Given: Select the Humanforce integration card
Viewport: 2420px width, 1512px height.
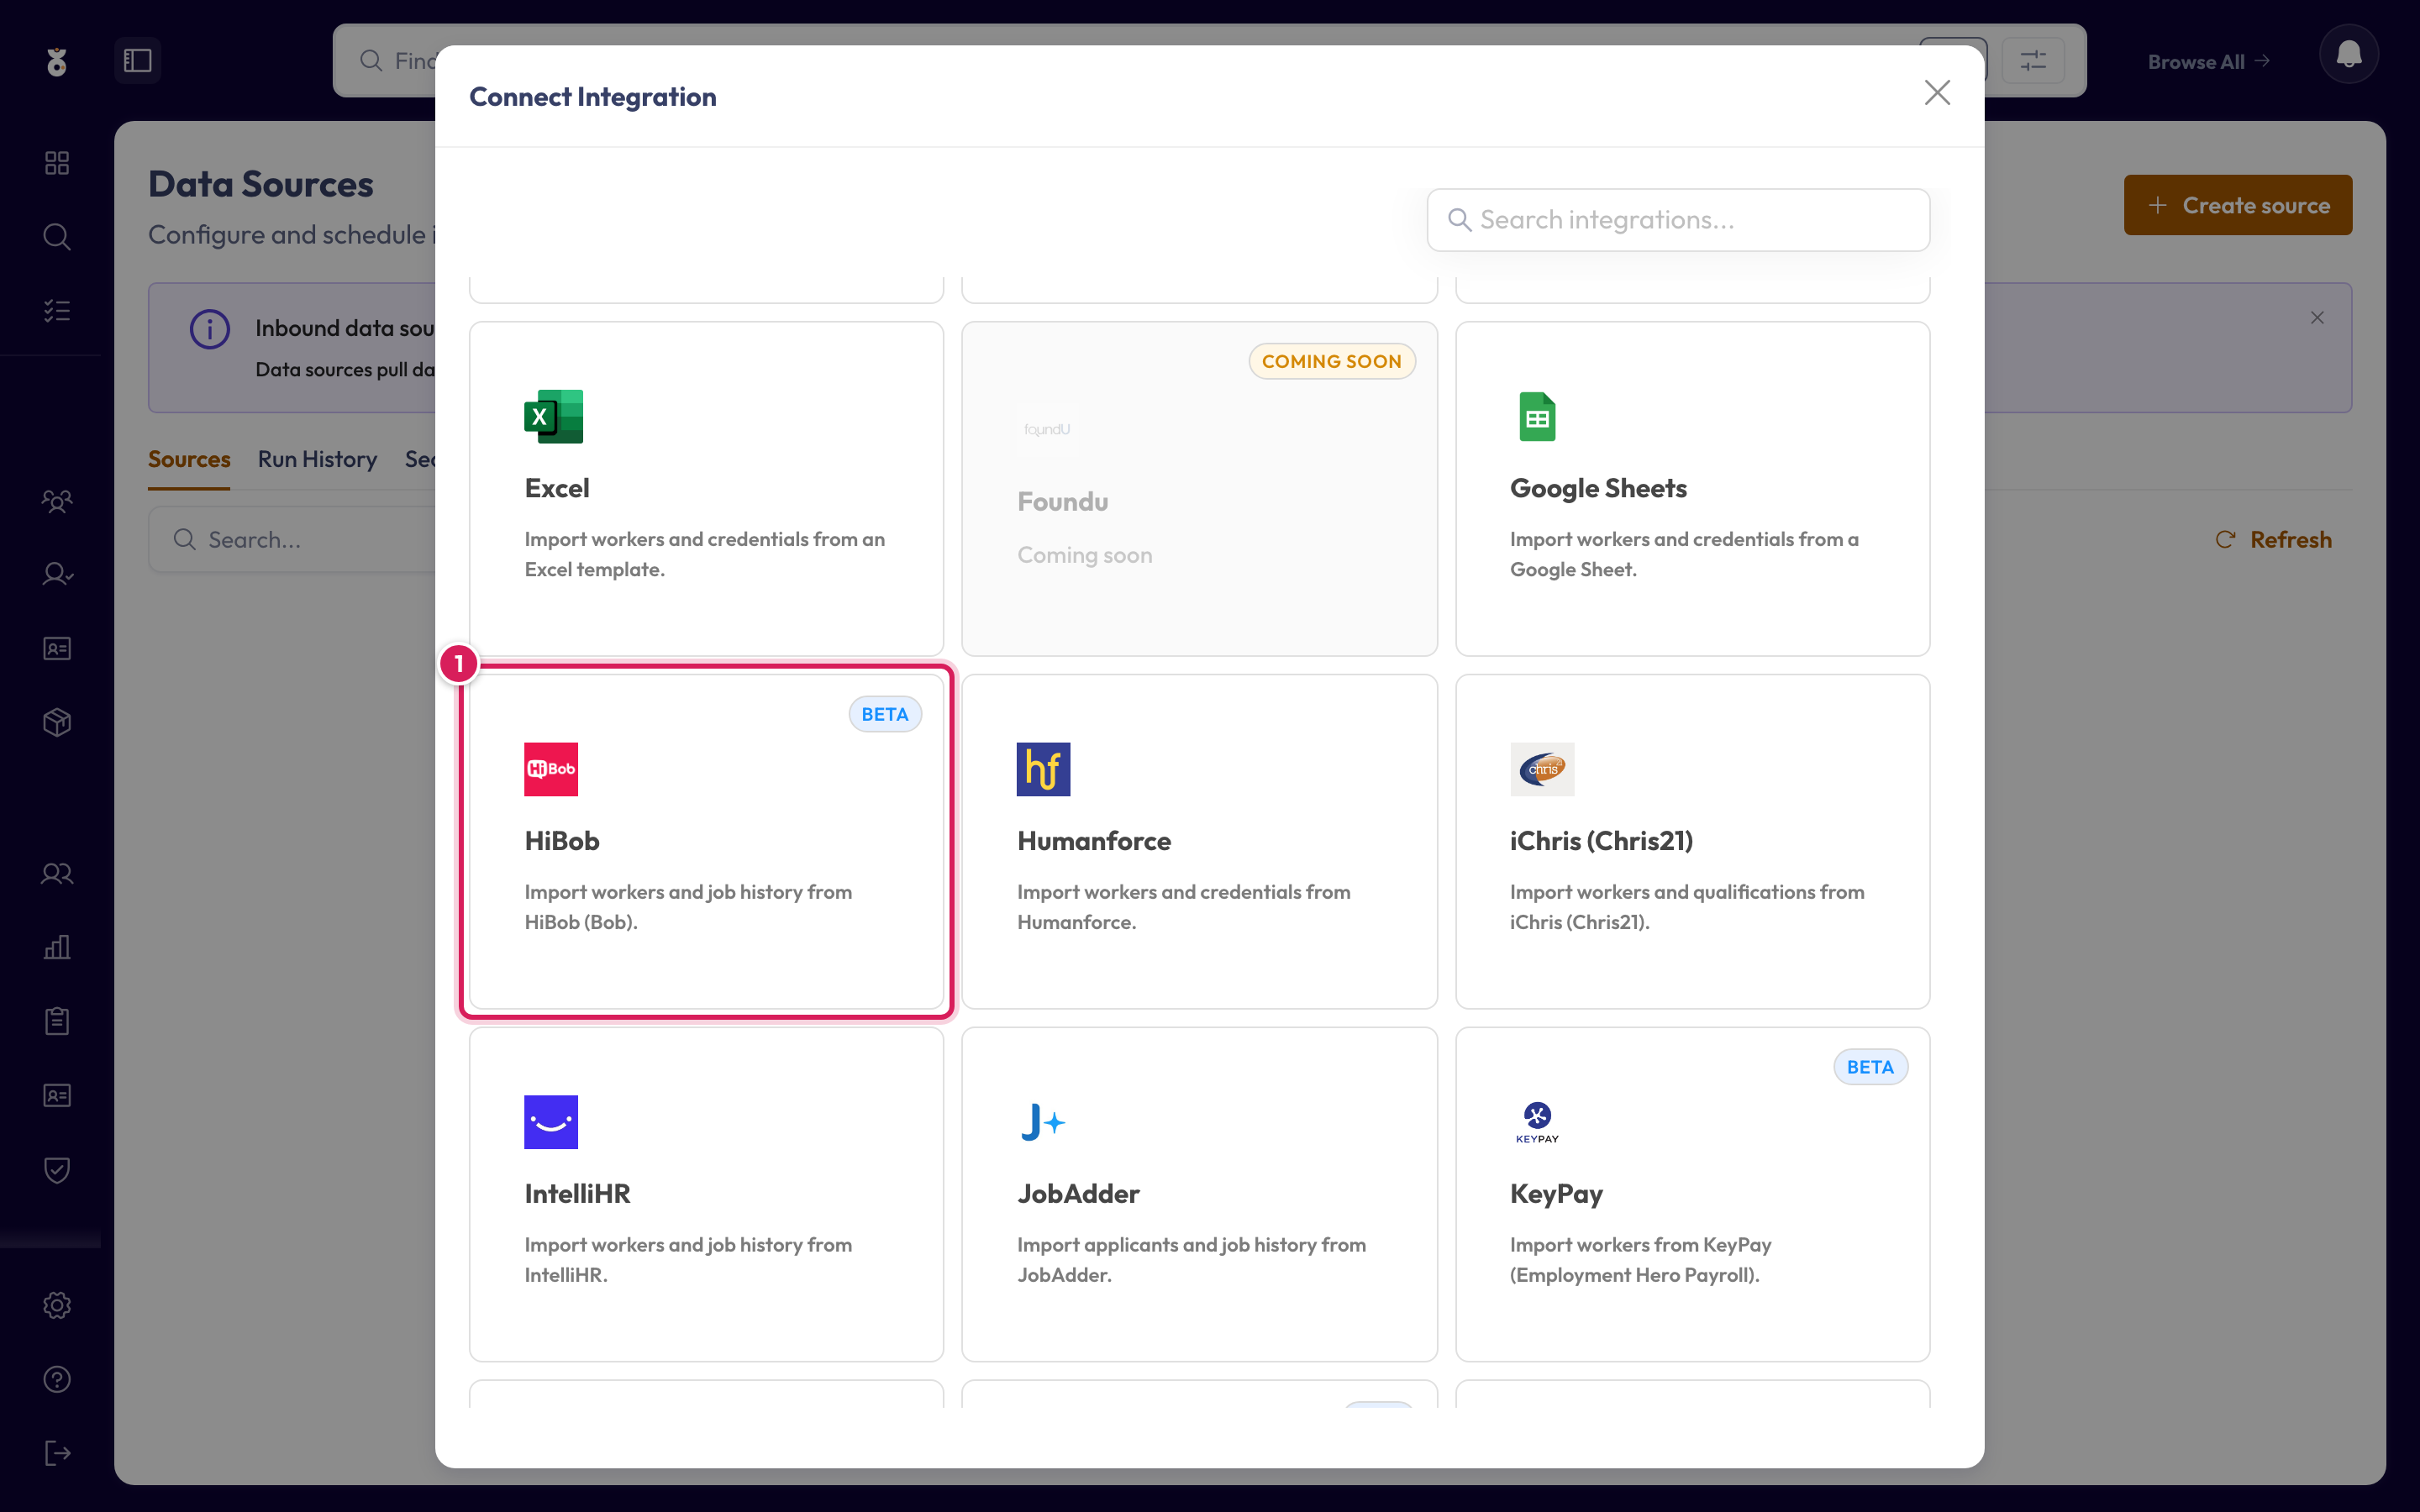Looking at the screenshot, I should (x=1199, y=841).
